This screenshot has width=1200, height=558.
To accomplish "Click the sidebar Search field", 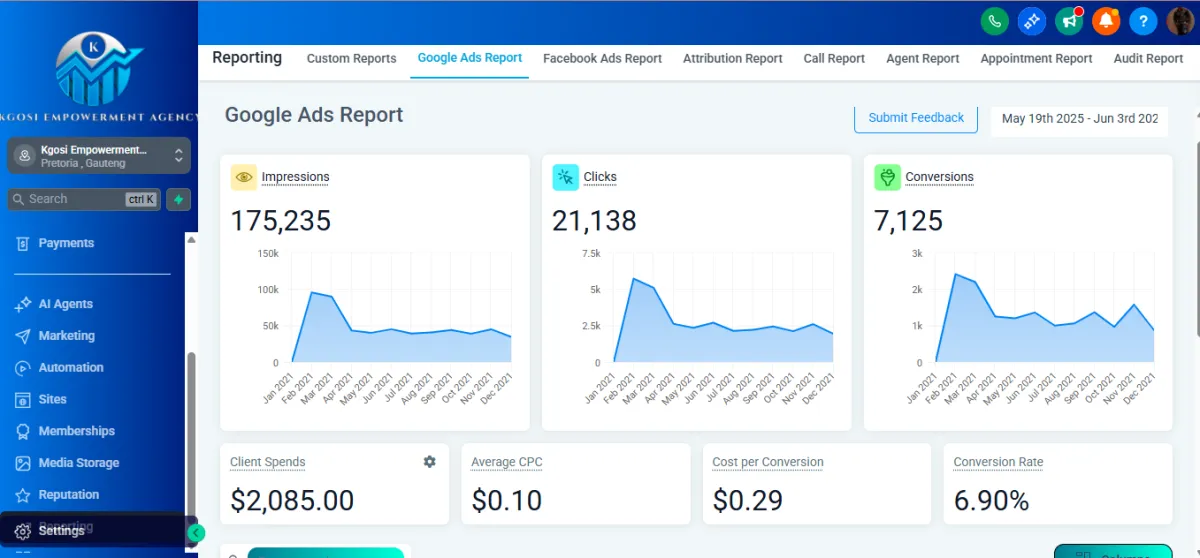I will point(84,199).
